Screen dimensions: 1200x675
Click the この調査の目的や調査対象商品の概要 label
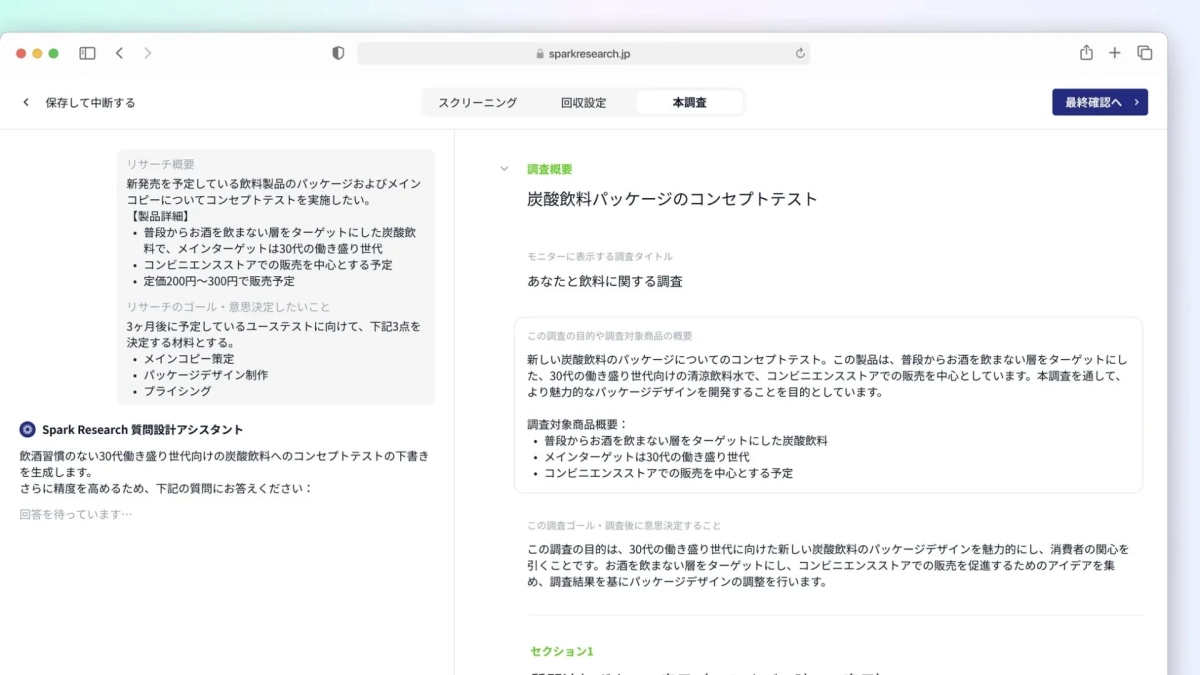pos(610,336)
